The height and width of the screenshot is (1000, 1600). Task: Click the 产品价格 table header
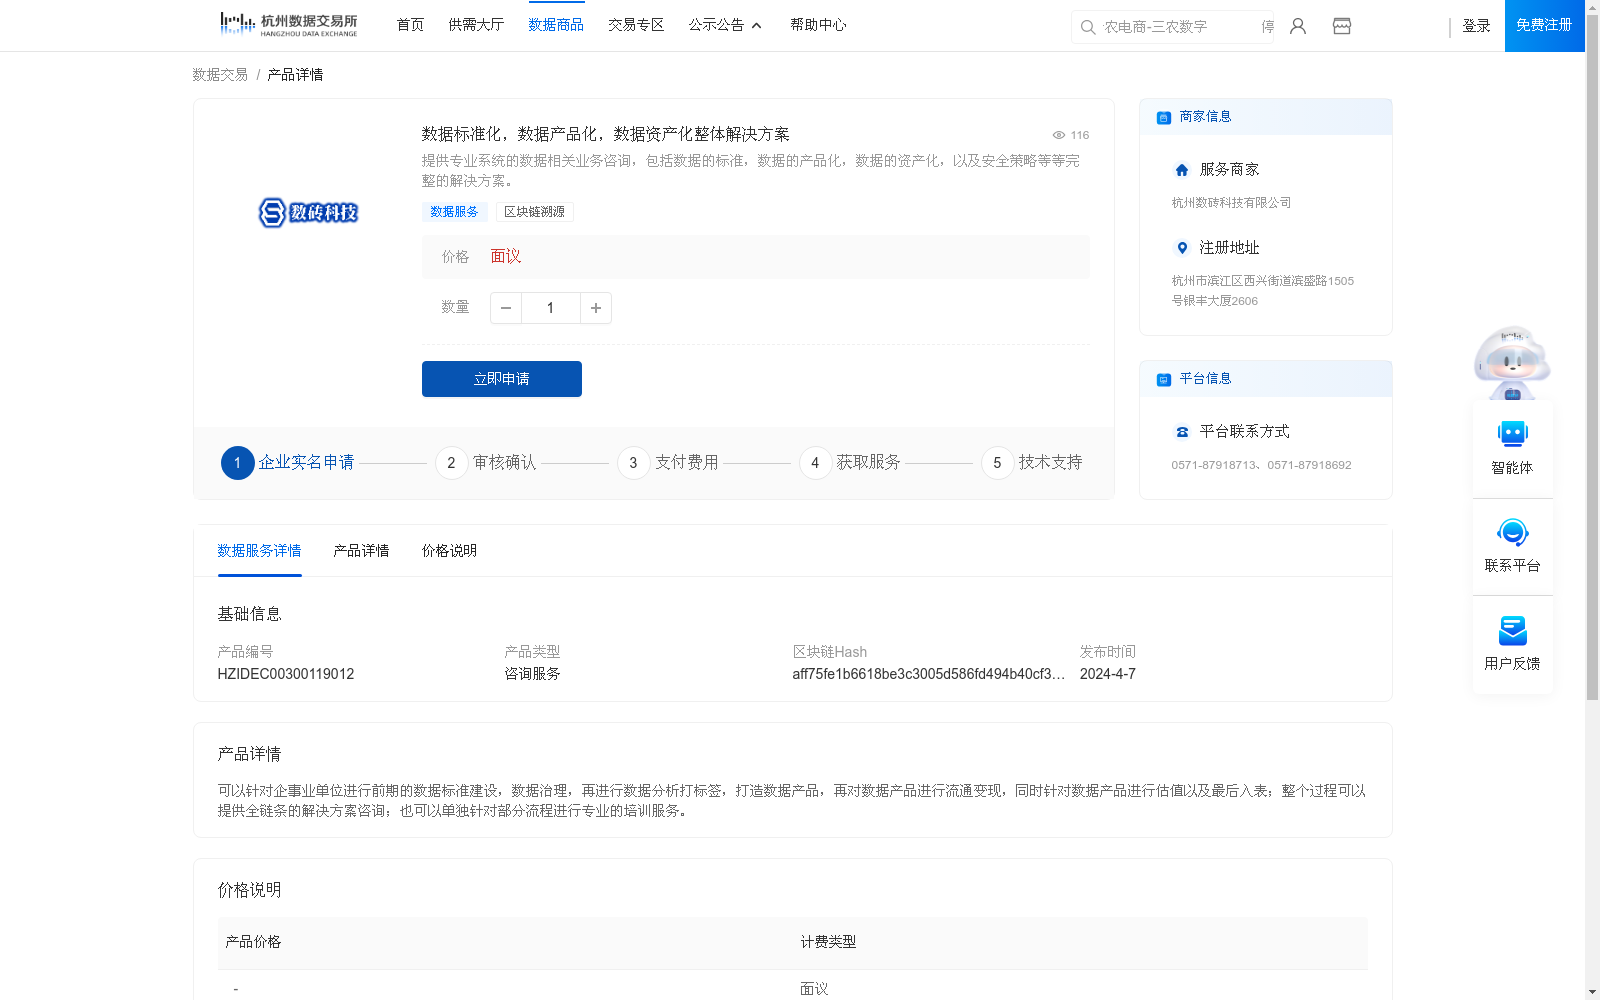(253, 942)
